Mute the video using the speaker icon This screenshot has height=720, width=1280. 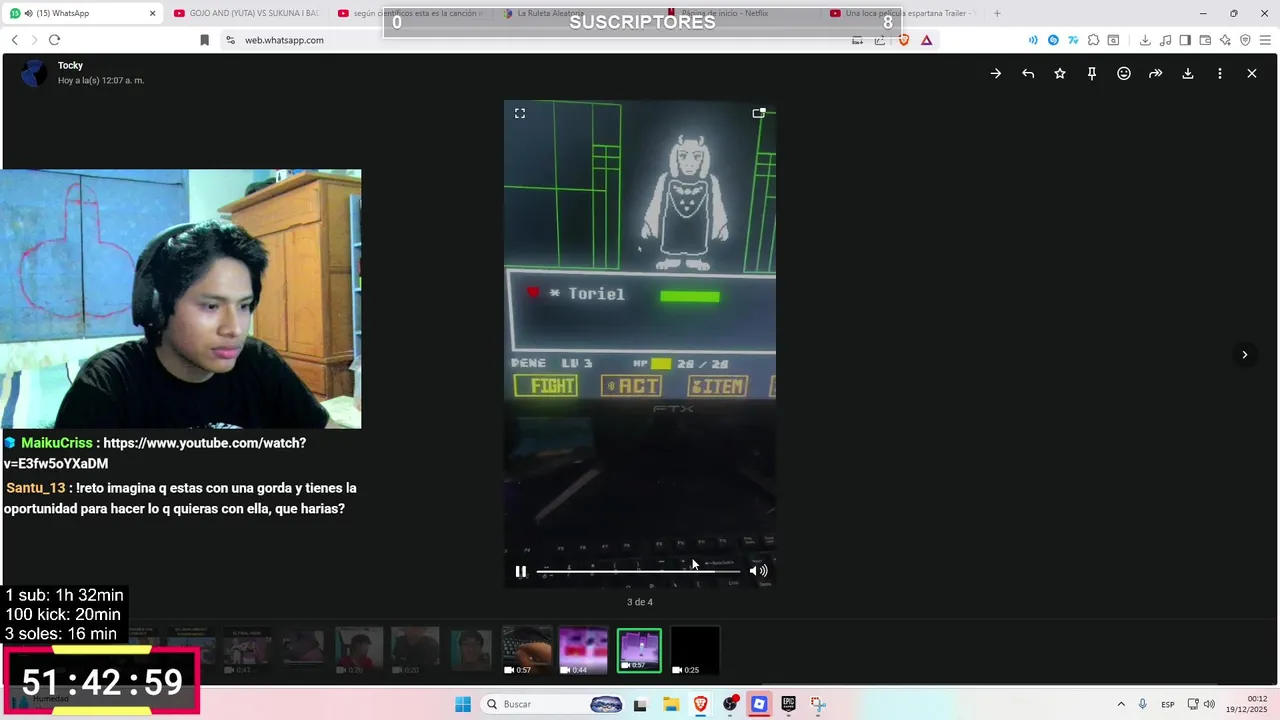[x=758, y=571]
